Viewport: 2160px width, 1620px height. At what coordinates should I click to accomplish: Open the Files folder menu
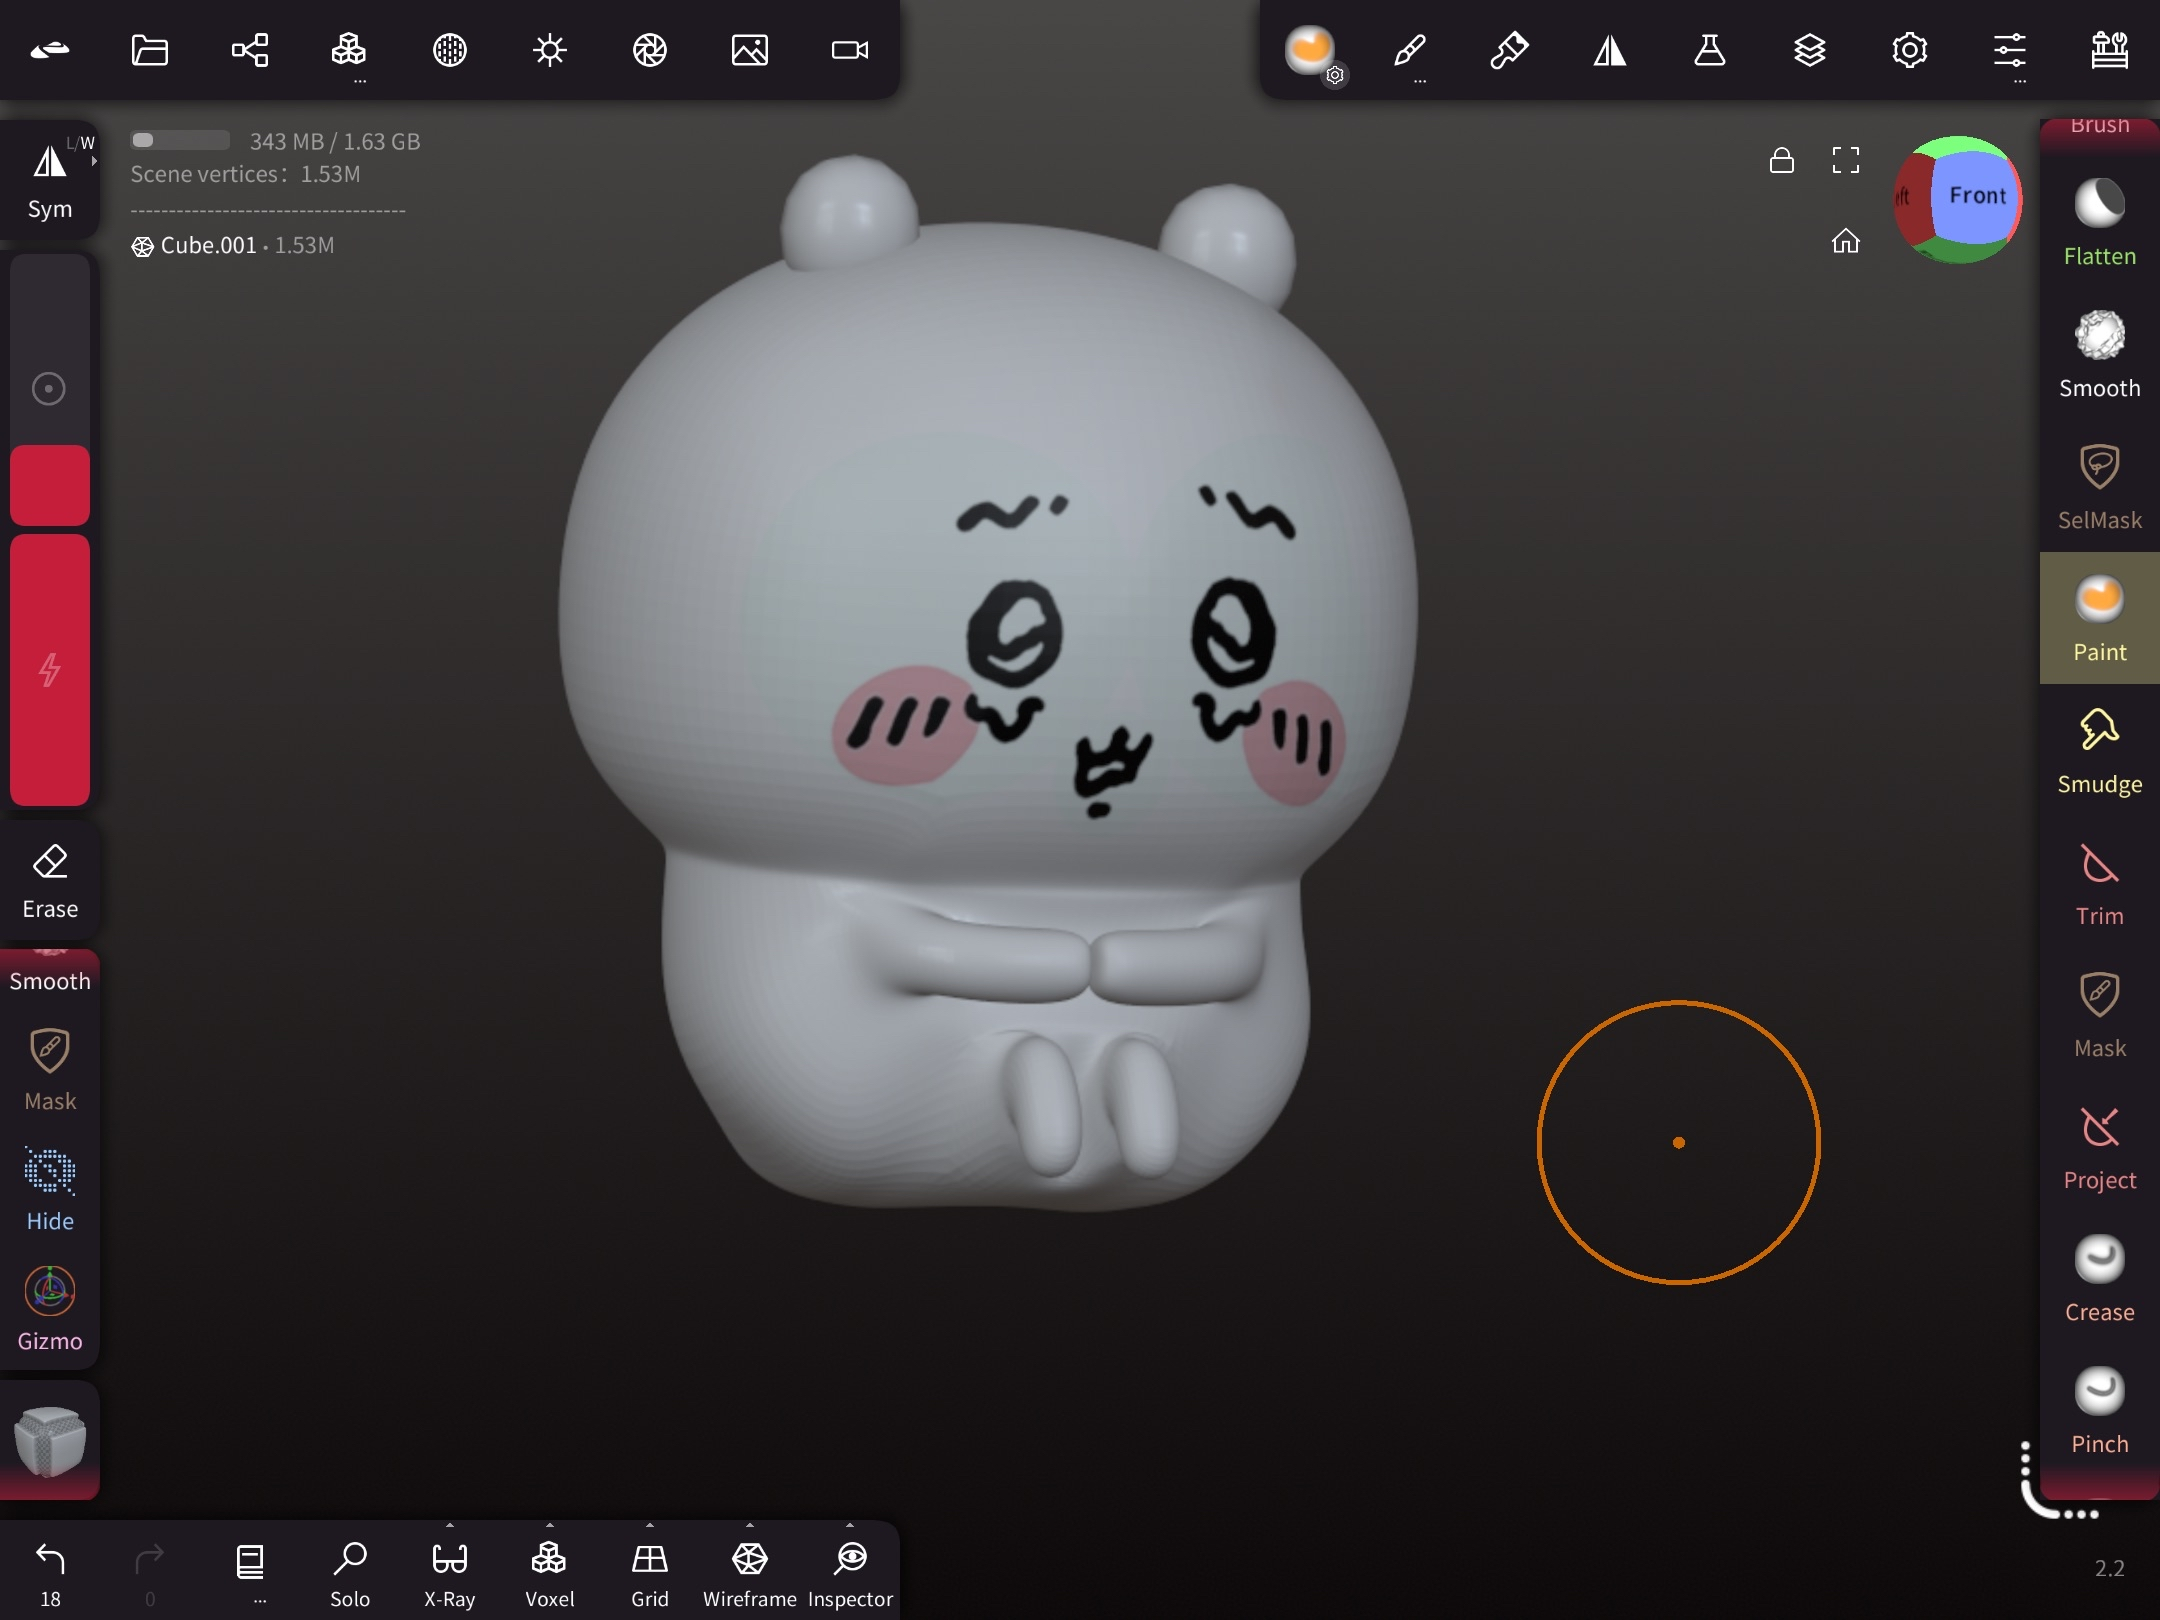point(150,50)
